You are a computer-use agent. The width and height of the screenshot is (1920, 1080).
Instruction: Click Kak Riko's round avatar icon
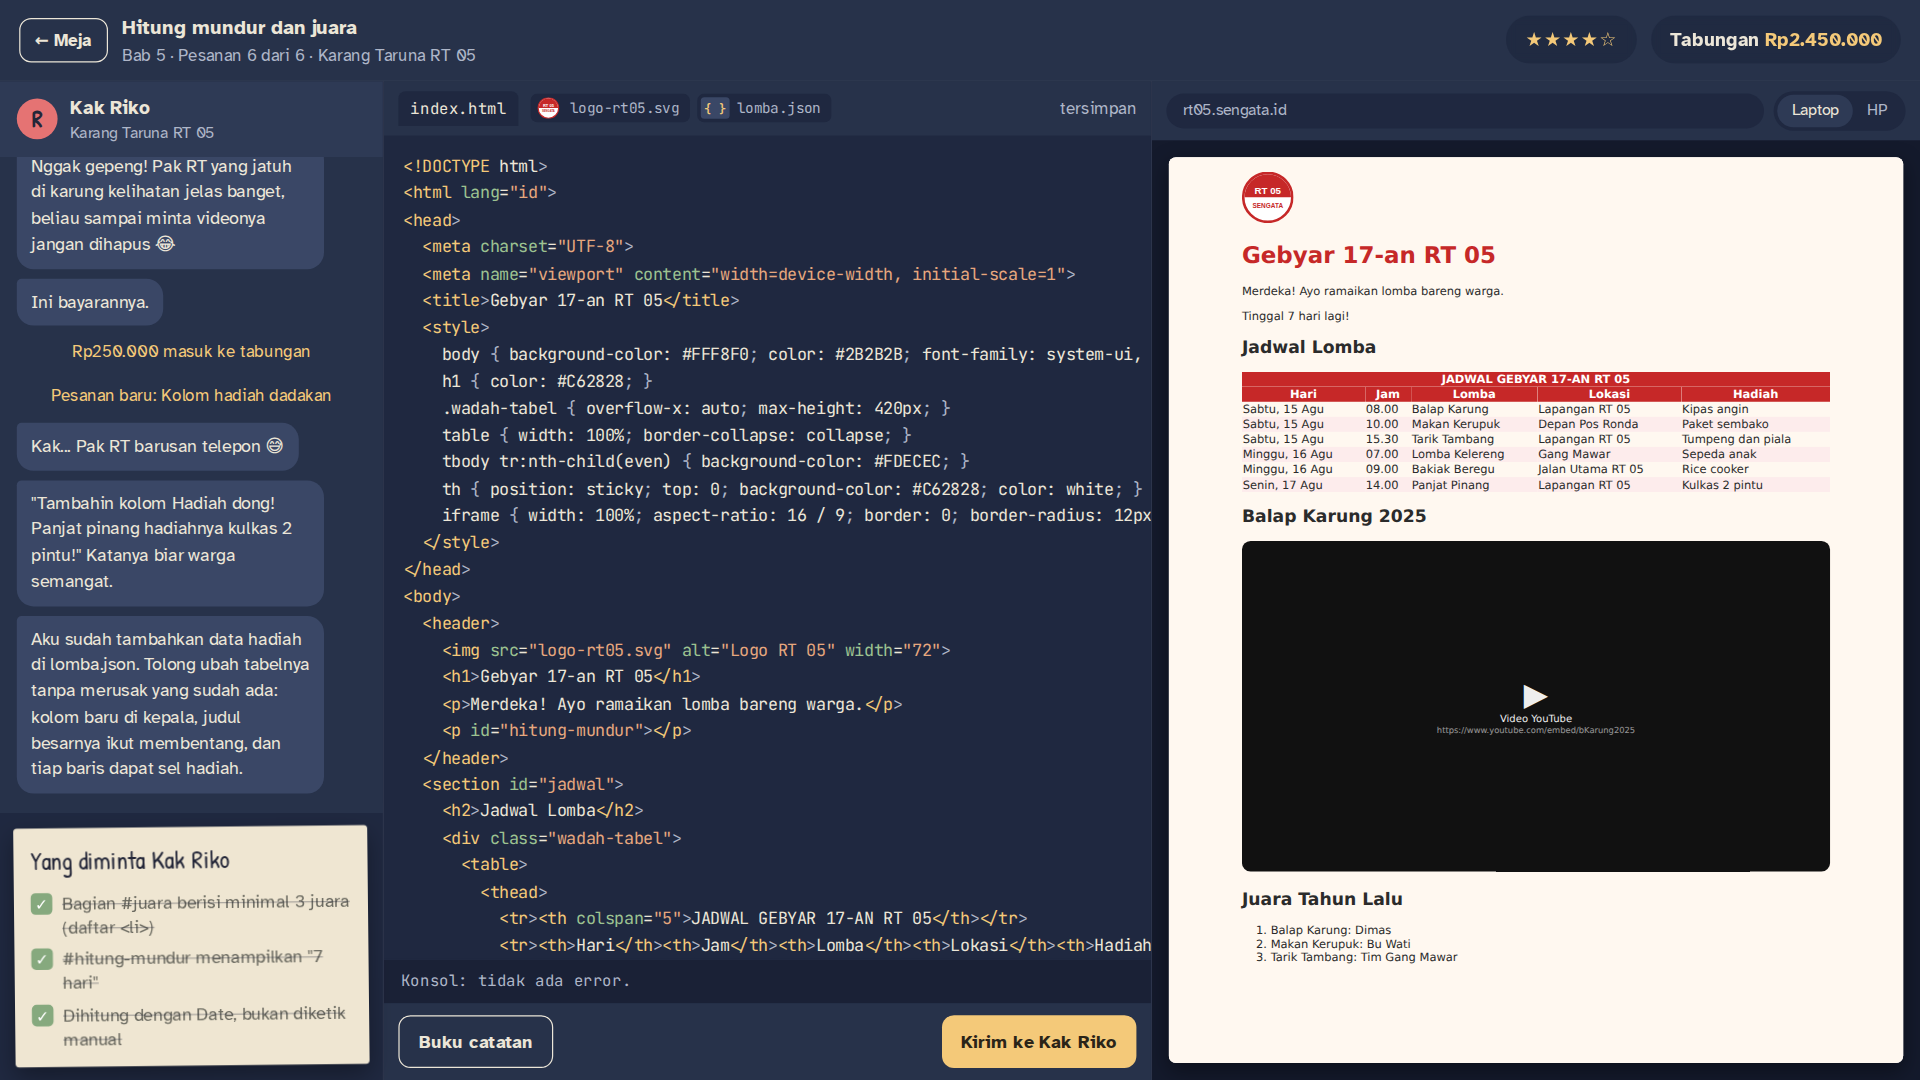[37, 119]
